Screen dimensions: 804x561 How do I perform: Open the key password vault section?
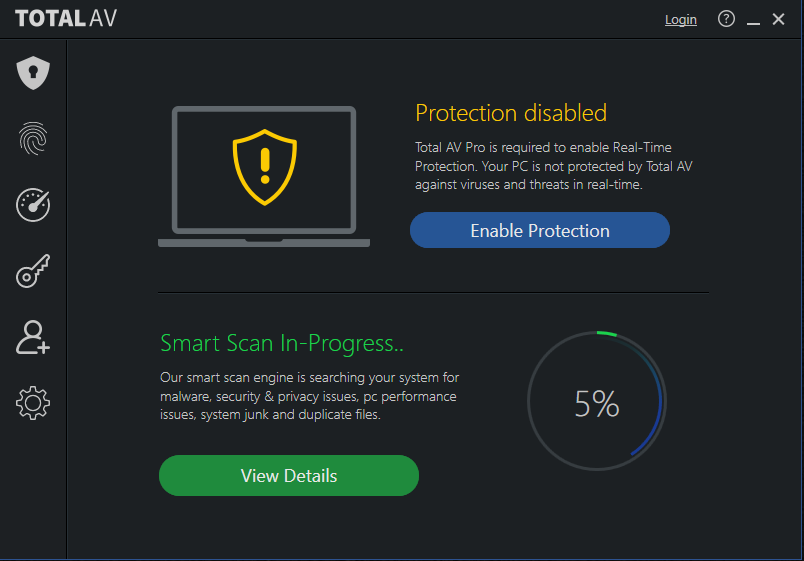coord(33,271)
